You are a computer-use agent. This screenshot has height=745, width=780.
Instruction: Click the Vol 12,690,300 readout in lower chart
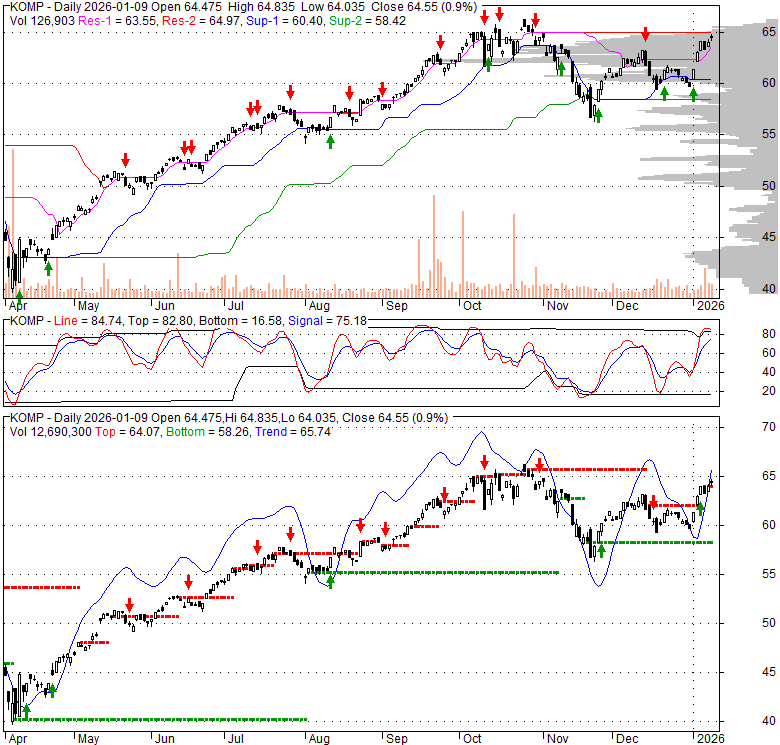point(51,432)
